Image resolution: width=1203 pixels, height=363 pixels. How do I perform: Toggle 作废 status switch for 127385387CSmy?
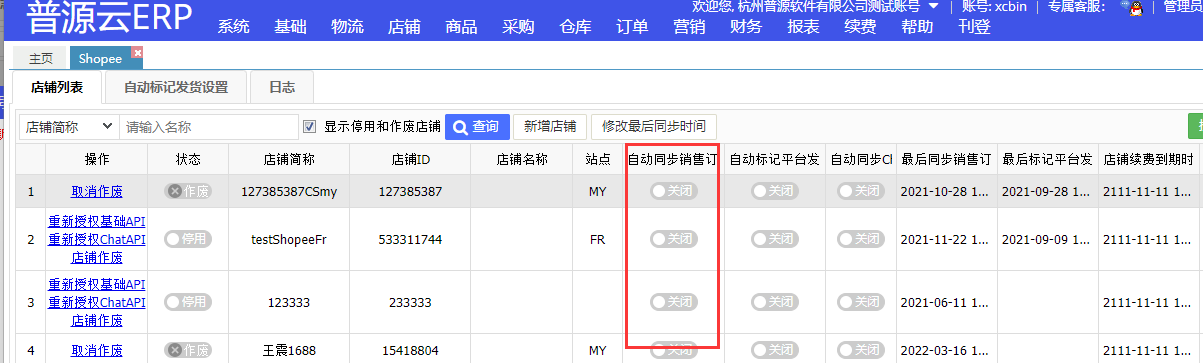pyautogui.click(x=189, y=190)
